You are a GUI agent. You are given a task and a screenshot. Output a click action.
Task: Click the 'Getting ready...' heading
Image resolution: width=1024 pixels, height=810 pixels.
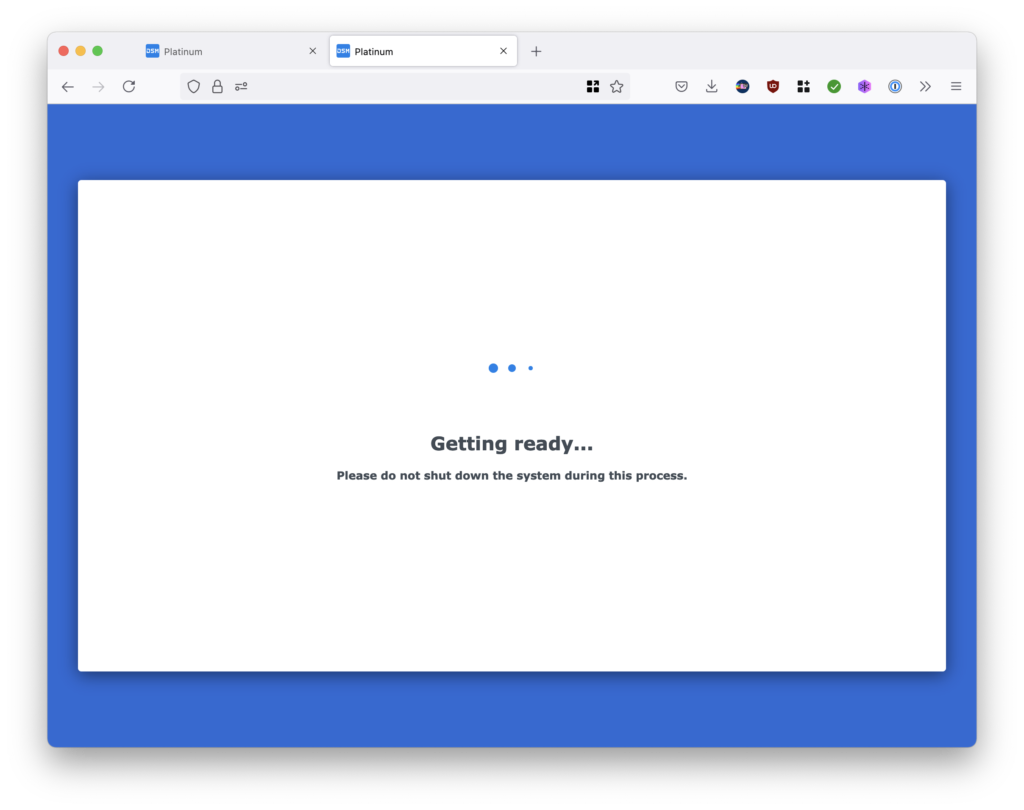click(511, 444)
